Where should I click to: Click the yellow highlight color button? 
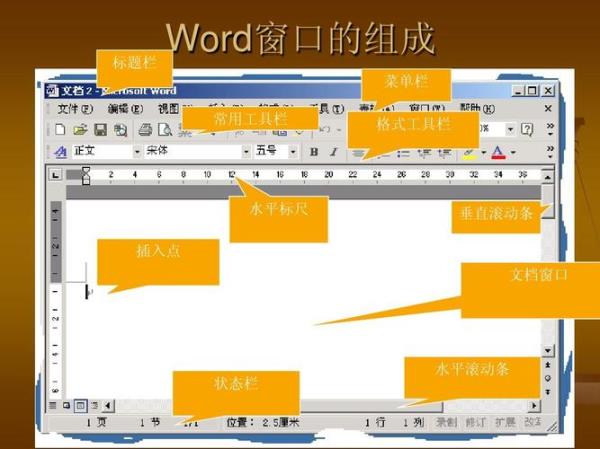(x=470, y=152)
